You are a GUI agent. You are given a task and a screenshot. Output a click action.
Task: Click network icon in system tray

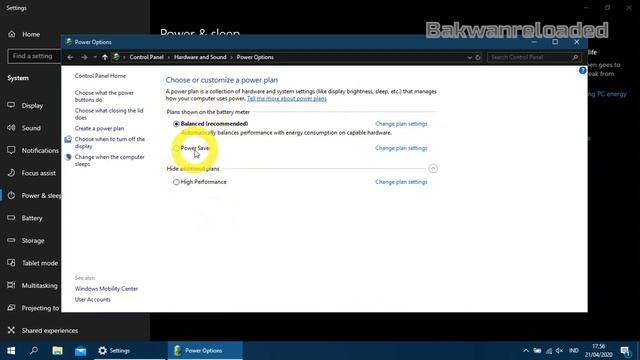[549, 351]
